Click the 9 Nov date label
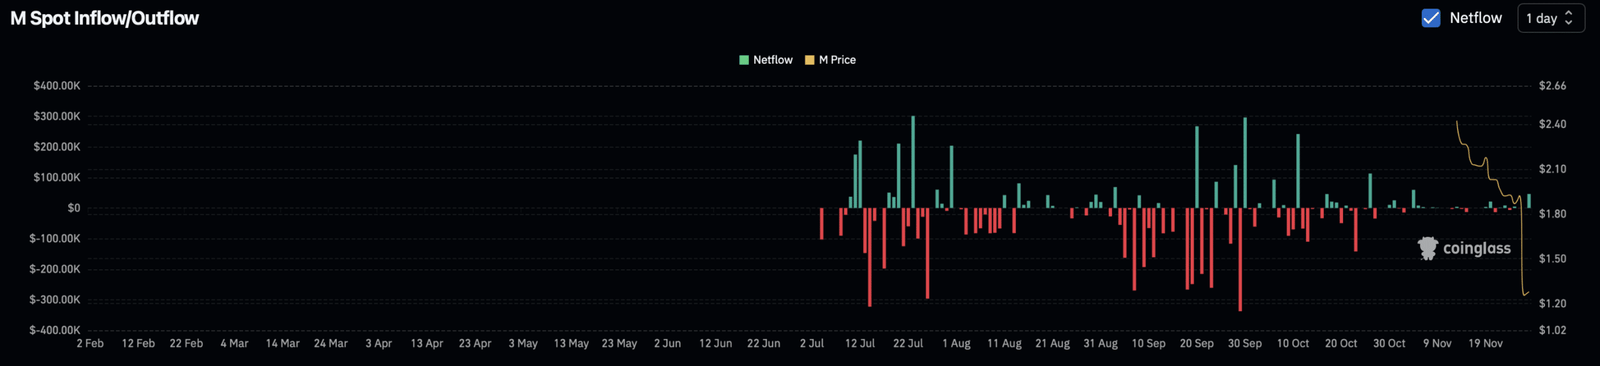Viewport: 1600px width, 366px height. [x=1438, y=343]
